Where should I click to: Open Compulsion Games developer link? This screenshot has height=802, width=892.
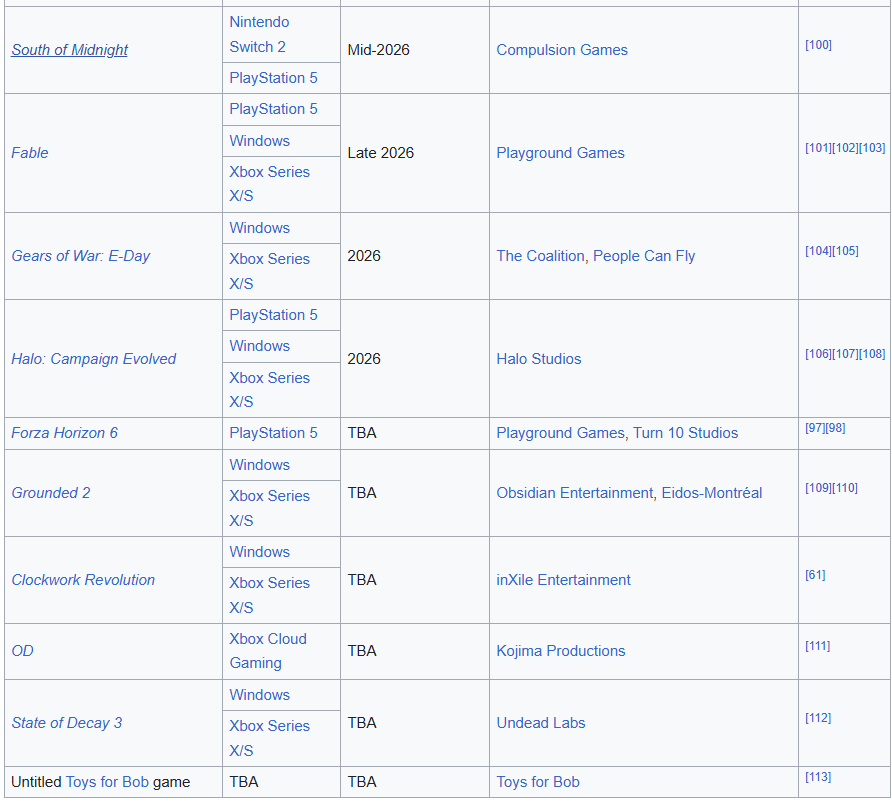pos(561,50)
